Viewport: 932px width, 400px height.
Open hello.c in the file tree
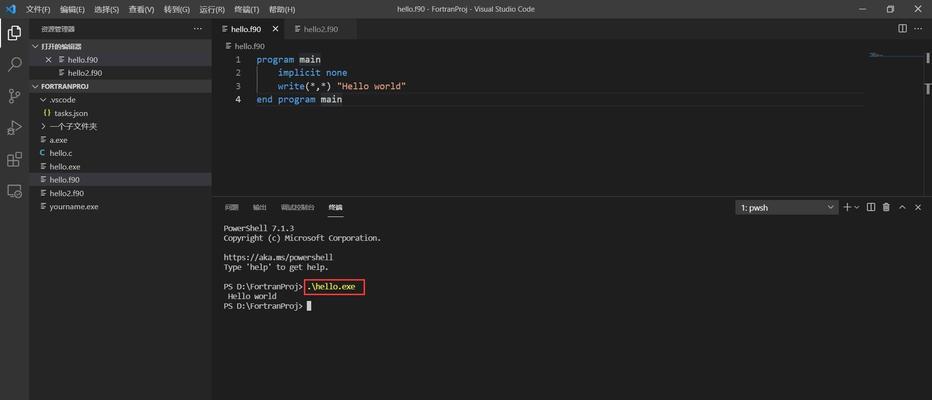[x=121, y=153]
